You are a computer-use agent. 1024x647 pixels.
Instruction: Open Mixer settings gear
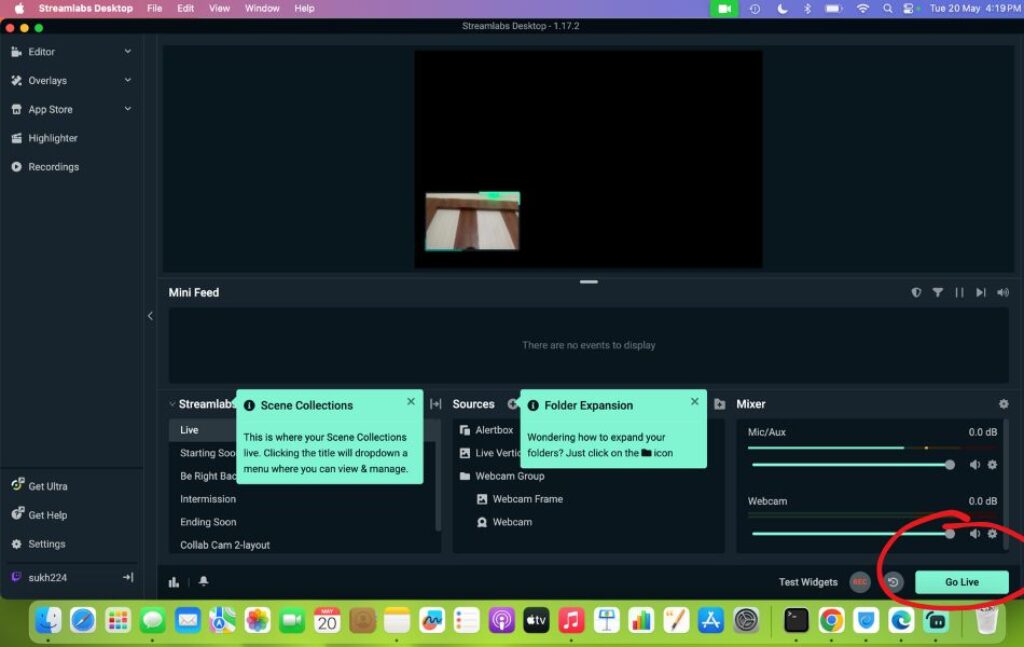pyautogui.click(x=1003, y=404)
